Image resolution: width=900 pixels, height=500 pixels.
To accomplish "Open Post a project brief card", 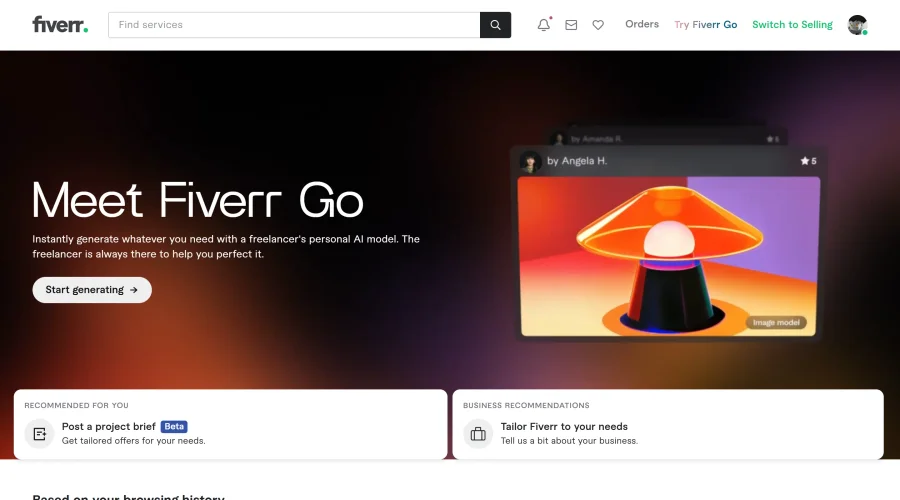I will point(230,424).
